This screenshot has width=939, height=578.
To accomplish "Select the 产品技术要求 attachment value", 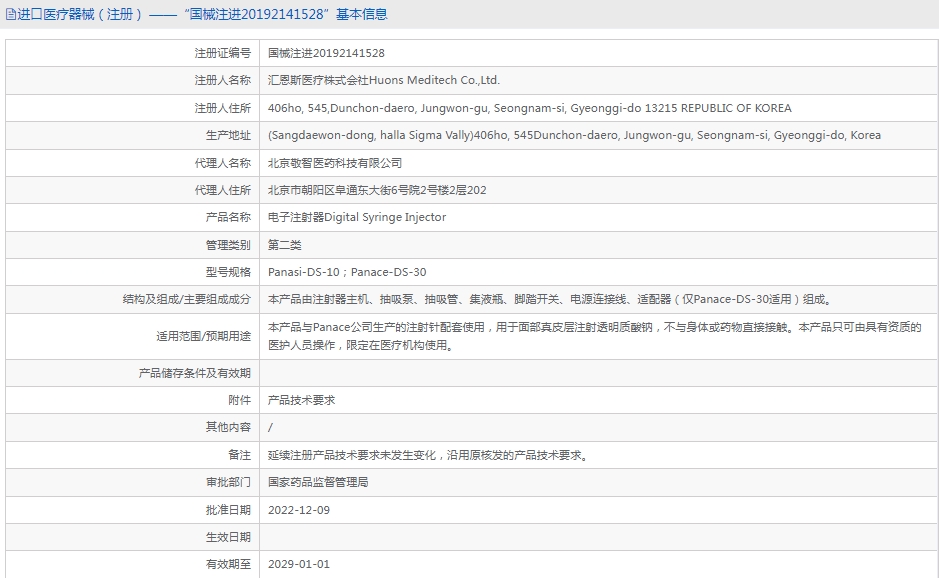I will pos(301,400).
